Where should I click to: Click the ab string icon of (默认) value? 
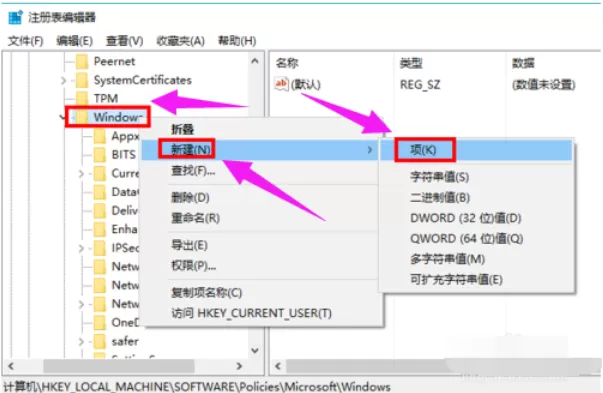[281, 84]
